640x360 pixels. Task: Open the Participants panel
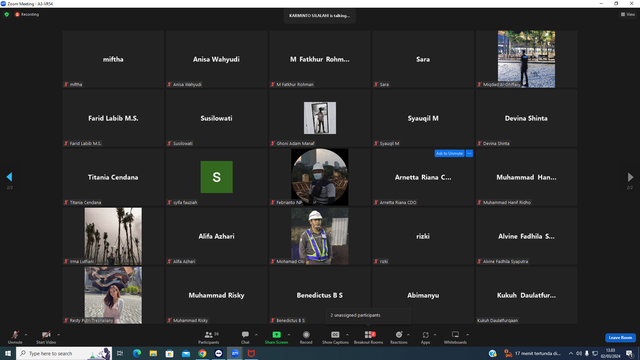209,337
